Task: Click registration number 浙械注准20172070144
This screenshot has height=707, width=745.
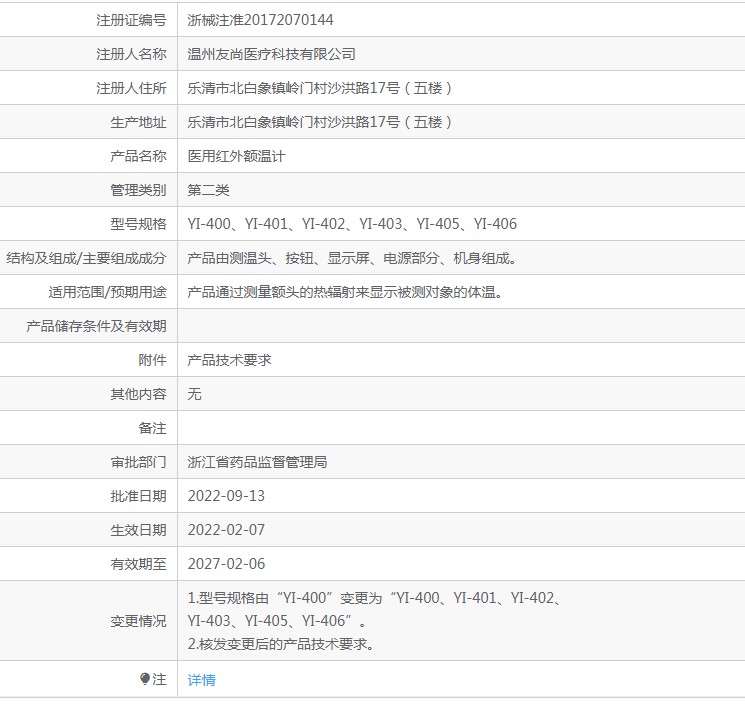Action: point(260,20)
